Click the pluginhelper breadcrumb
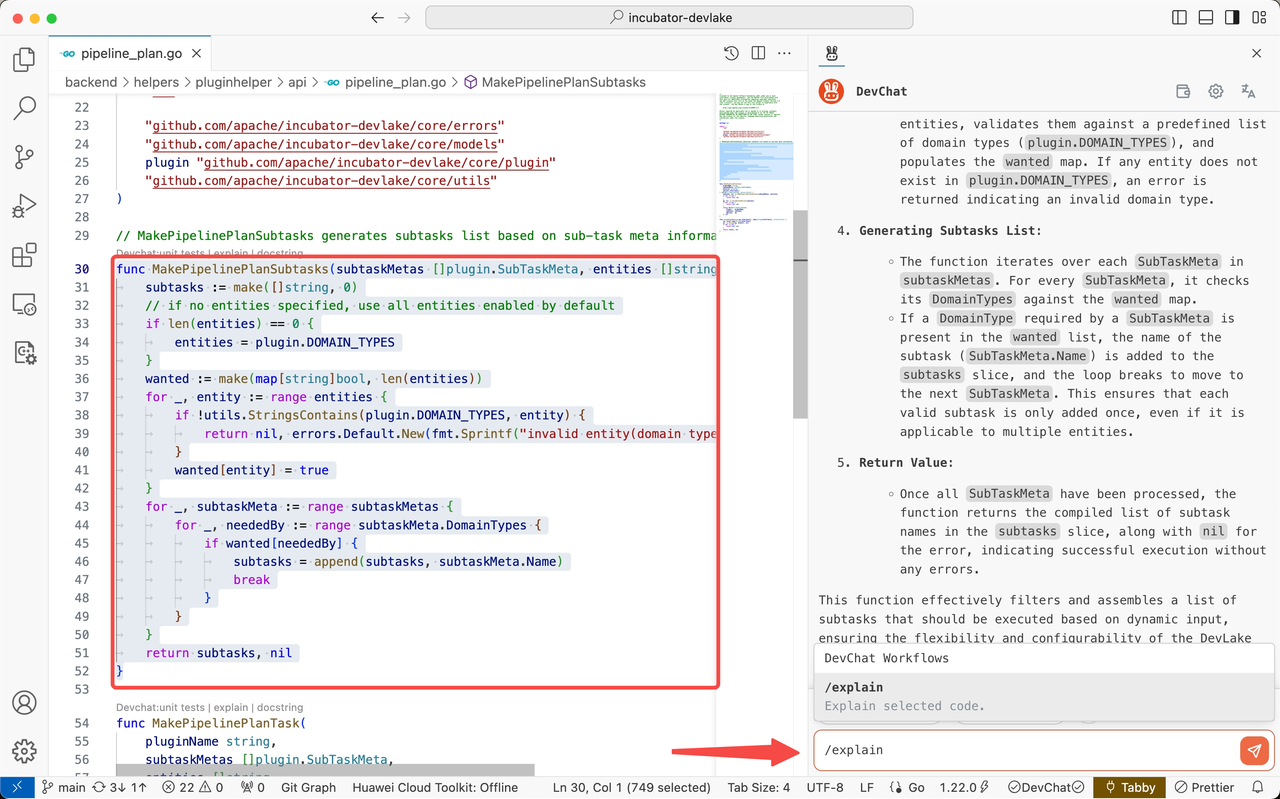 point(234,82)
